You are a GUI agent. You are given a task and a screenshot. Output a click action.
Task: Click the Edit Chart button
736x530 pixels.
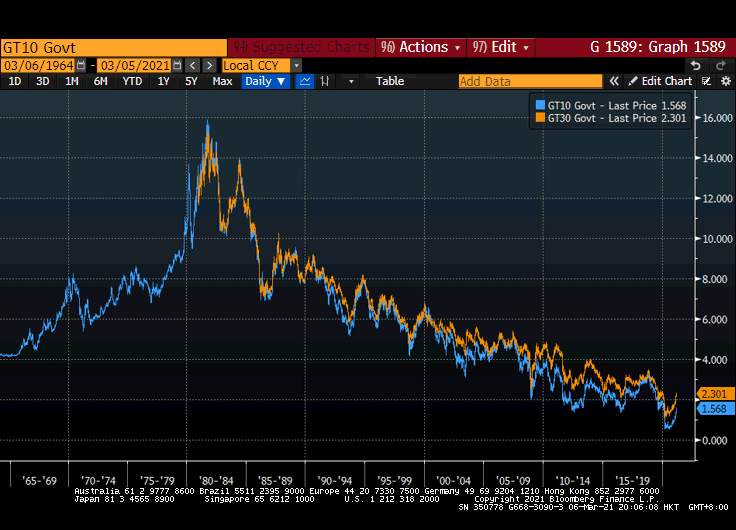tap(660, 81)
